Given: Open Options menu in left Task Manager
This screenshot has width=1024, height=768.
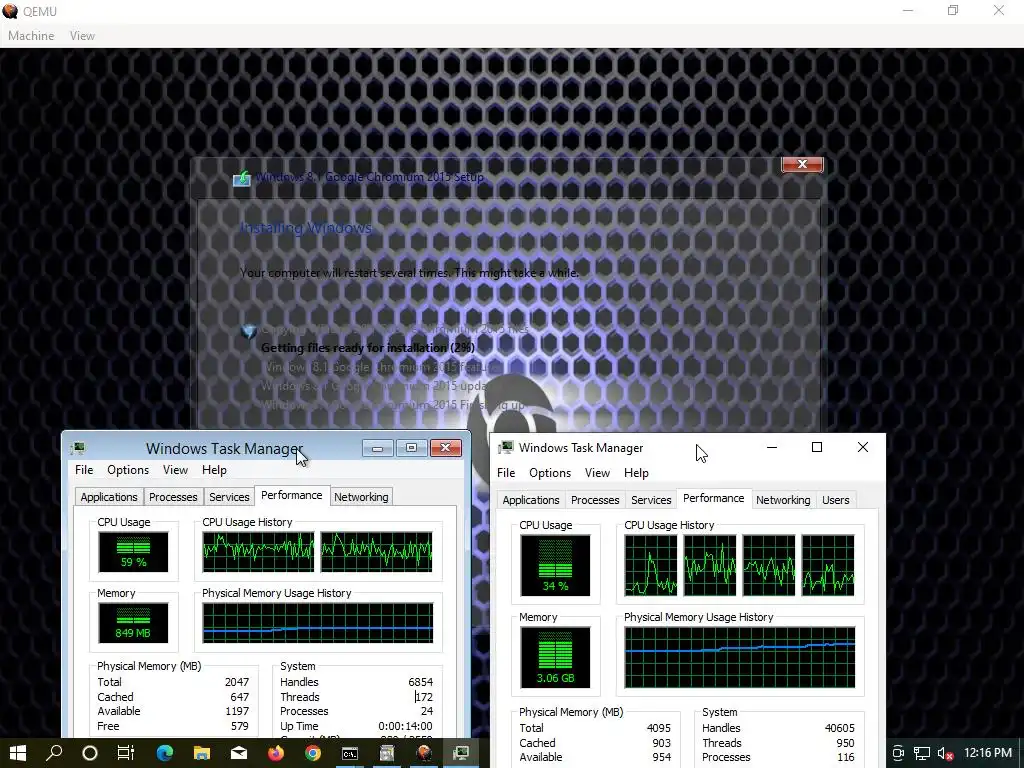Looking at the screenshot, I should pyautogui.click(x=128, y=470).
